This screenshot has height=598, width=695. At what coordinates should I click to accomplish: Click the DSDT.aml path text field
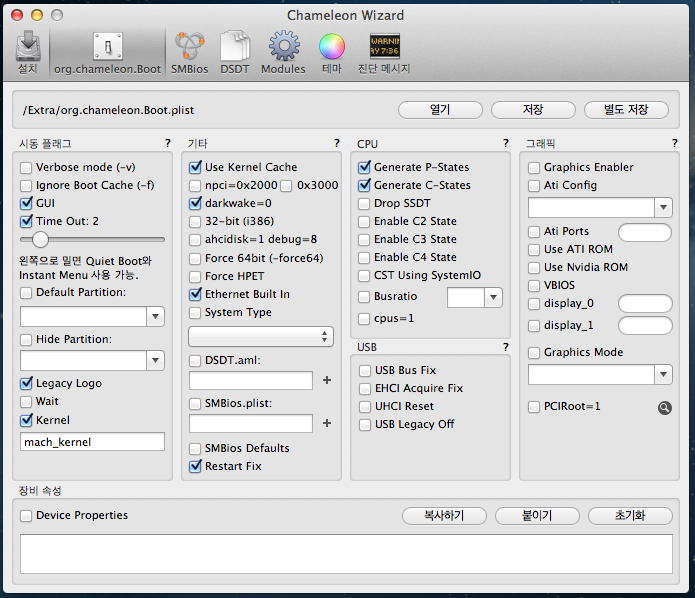(251, 381)
